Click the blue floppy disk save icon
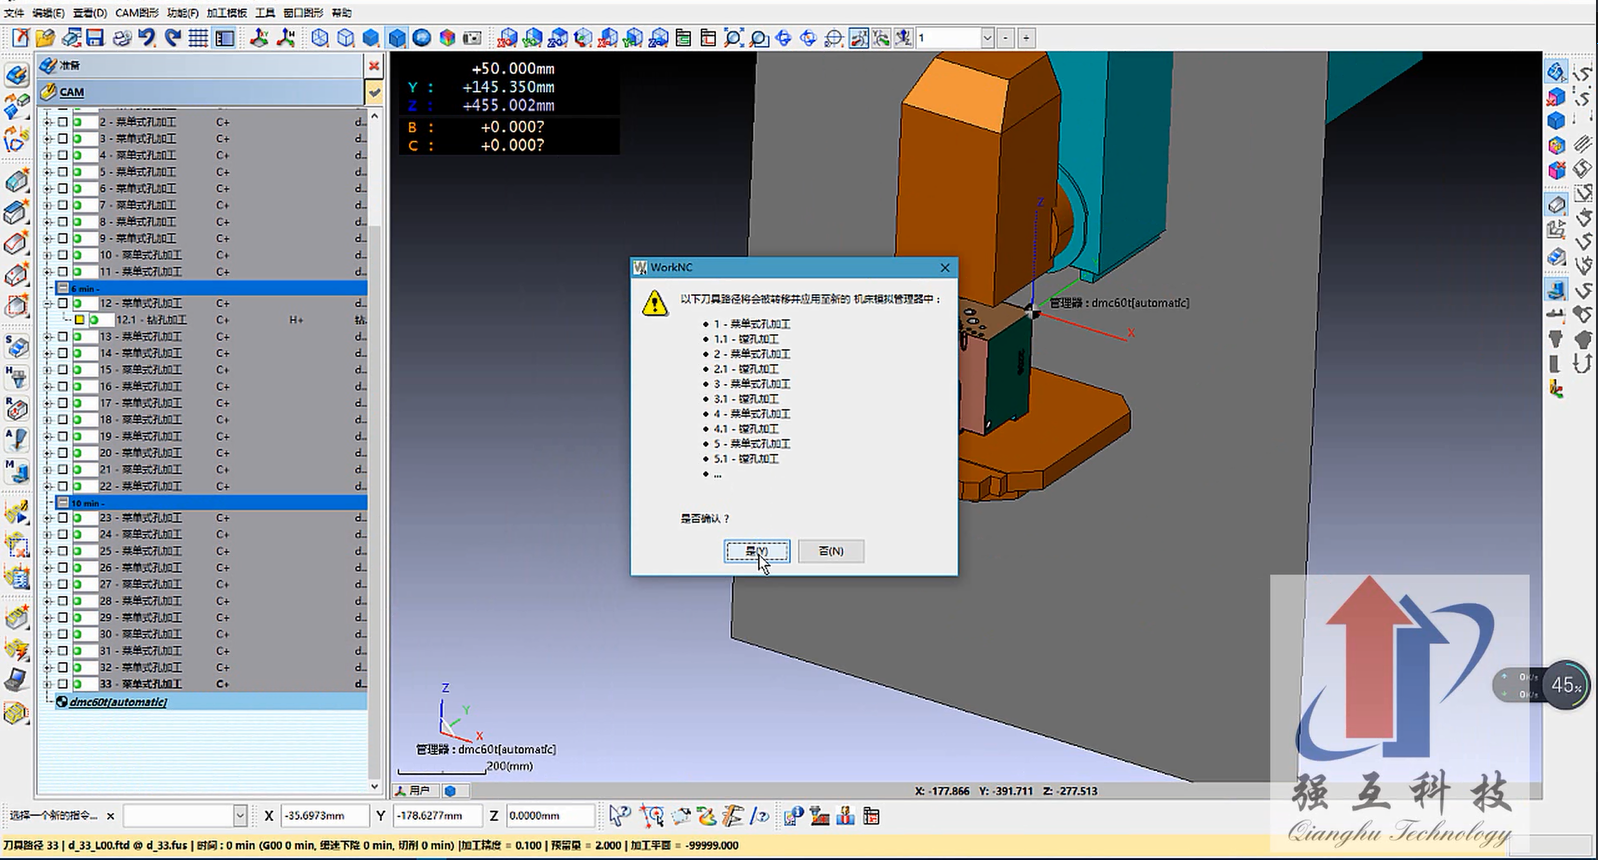 click(x=95, y=38)
